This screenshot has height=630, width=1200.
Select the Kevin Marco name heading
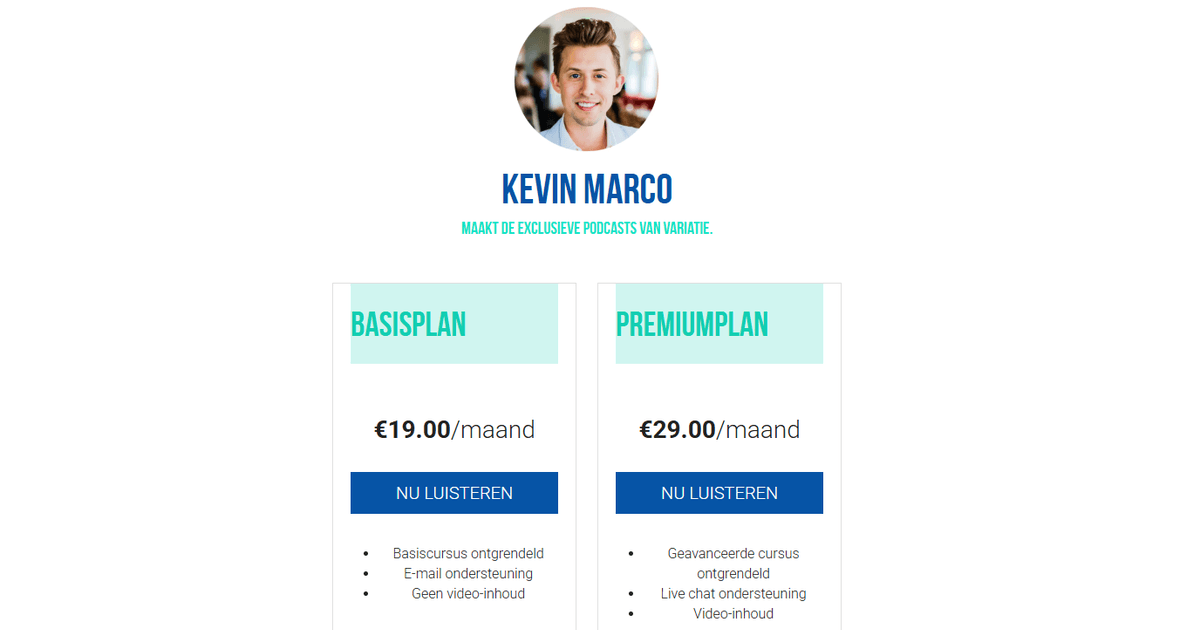pos(587,189)
